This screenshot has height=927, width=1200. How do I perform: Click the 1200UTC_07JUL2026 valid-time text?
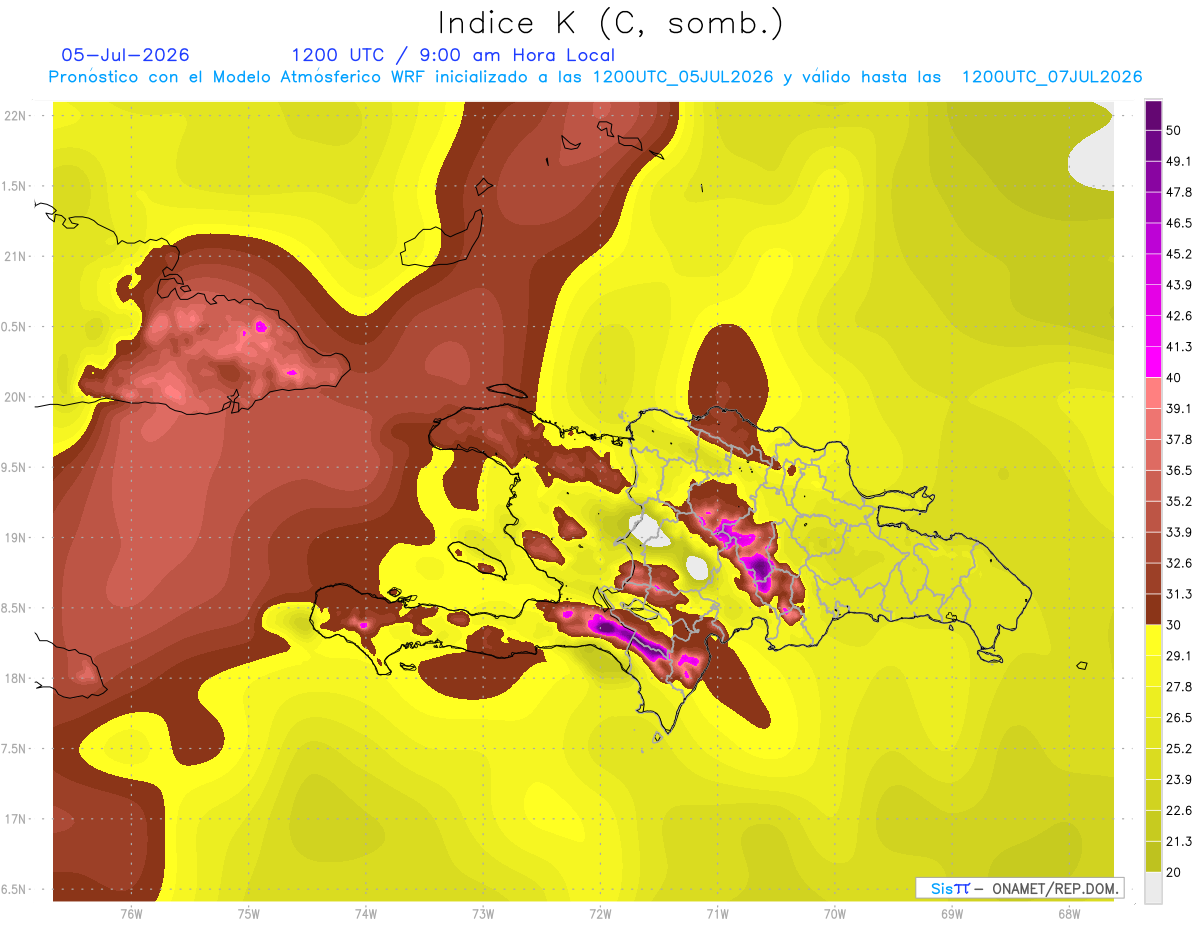[1052, 77]
